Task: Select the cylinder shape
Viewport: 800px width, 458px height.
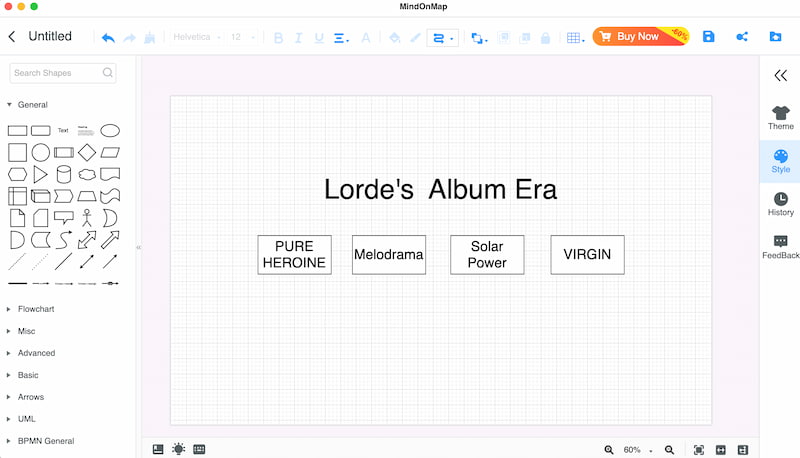Action: (64, 174)
